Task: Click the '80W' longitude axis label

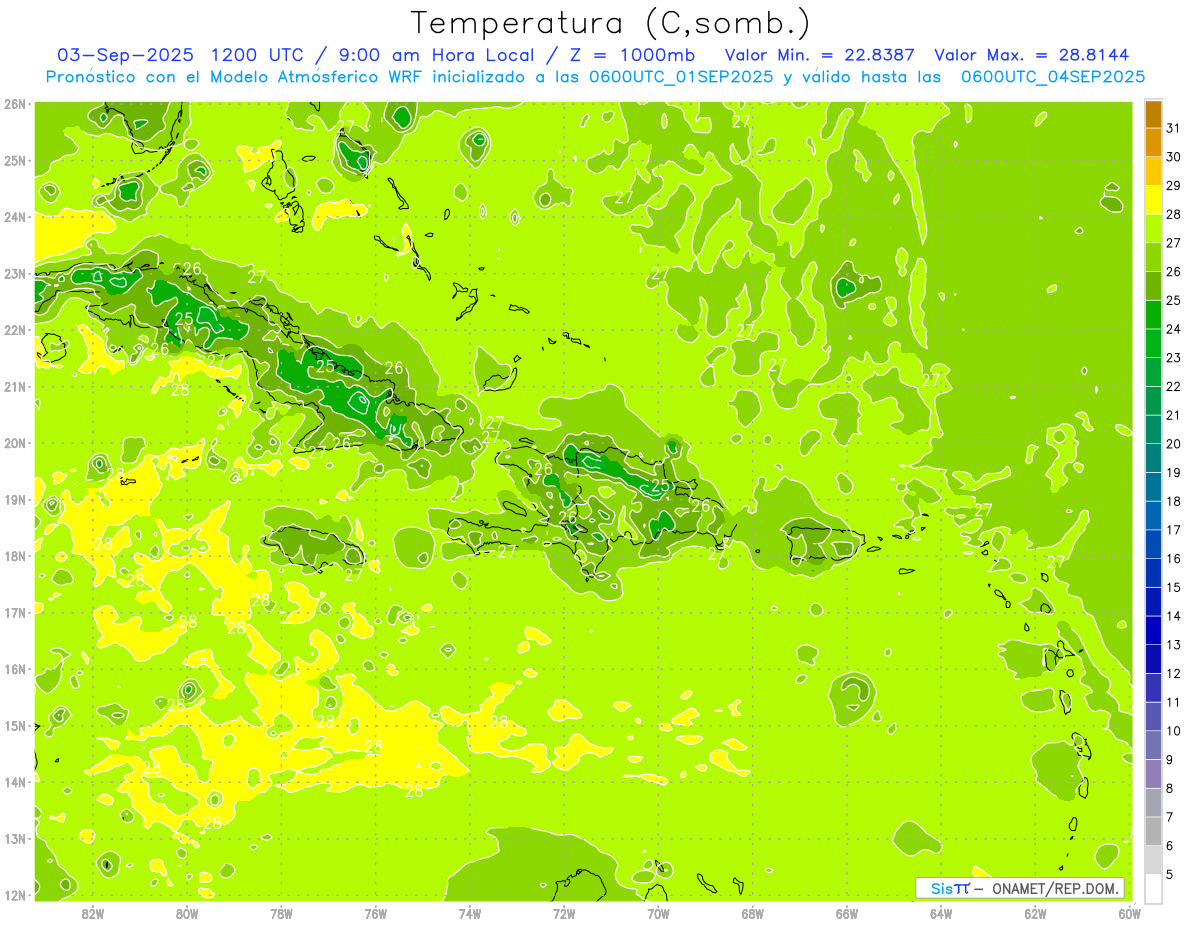Action: coord(187,913)
